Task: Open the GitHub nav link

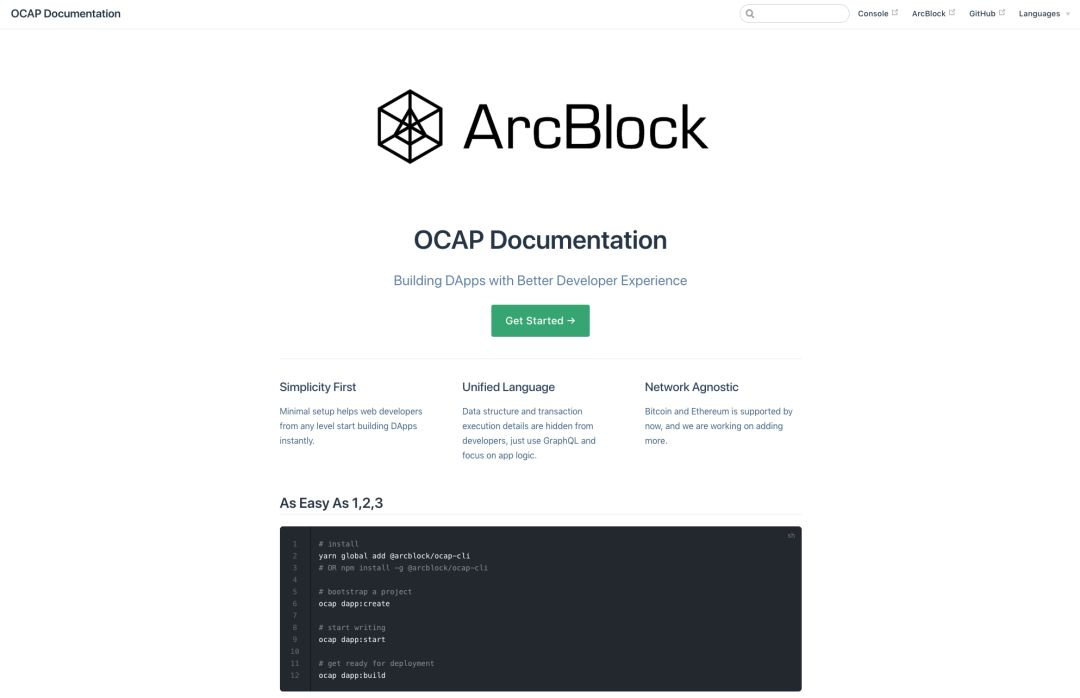Action: 982,14
